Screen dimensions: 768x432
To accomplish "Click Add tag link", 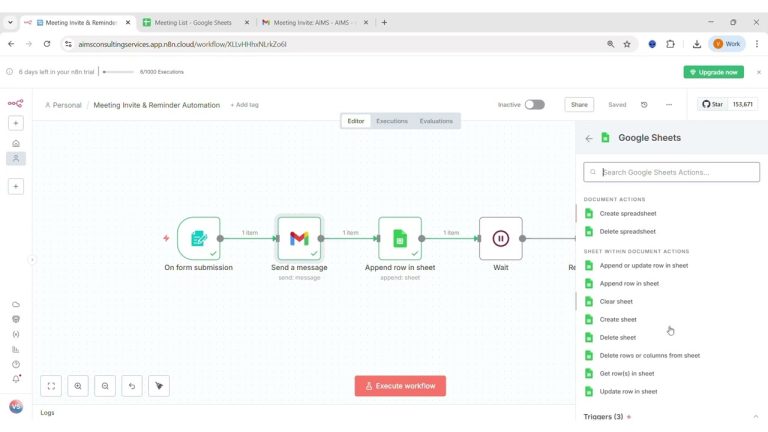I will pos(244,105).
